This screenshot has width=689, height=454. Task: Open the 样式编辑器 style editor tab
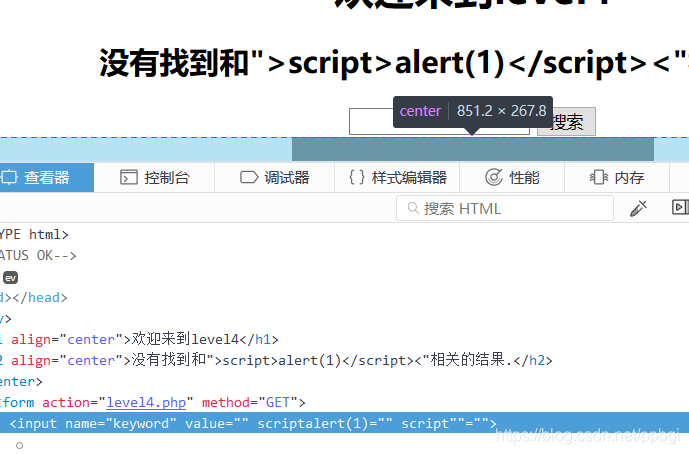397,178
